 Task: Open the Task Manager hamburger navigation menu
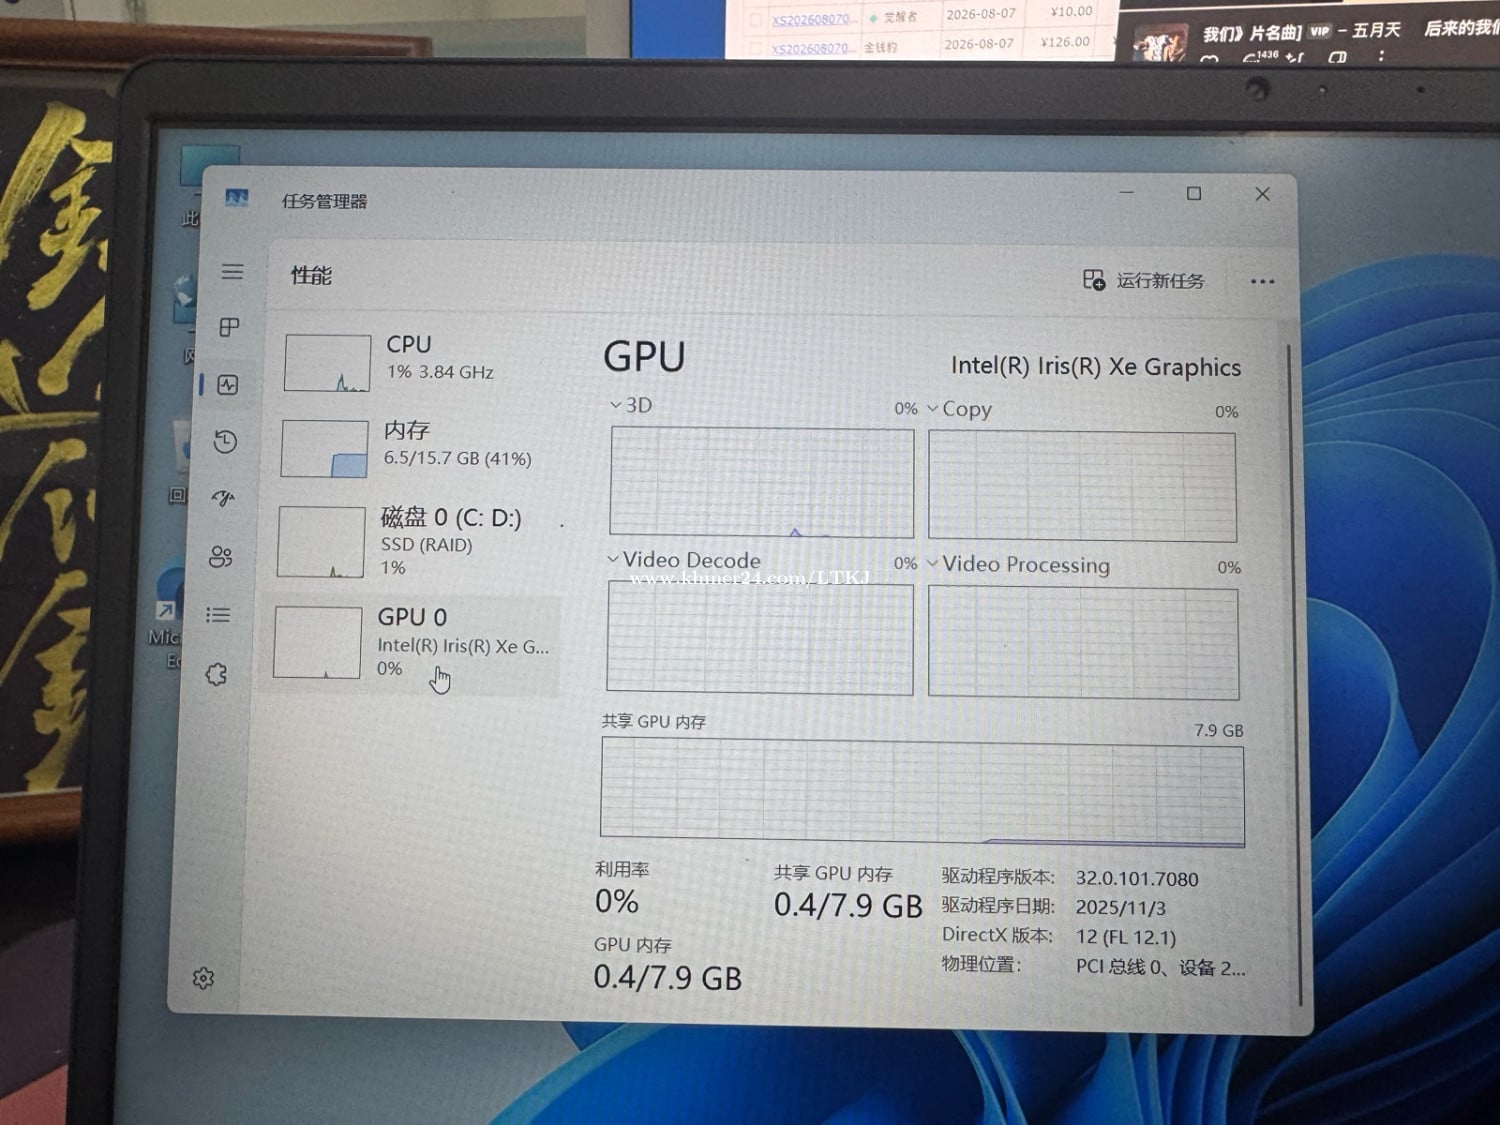[x=232, y=272]
